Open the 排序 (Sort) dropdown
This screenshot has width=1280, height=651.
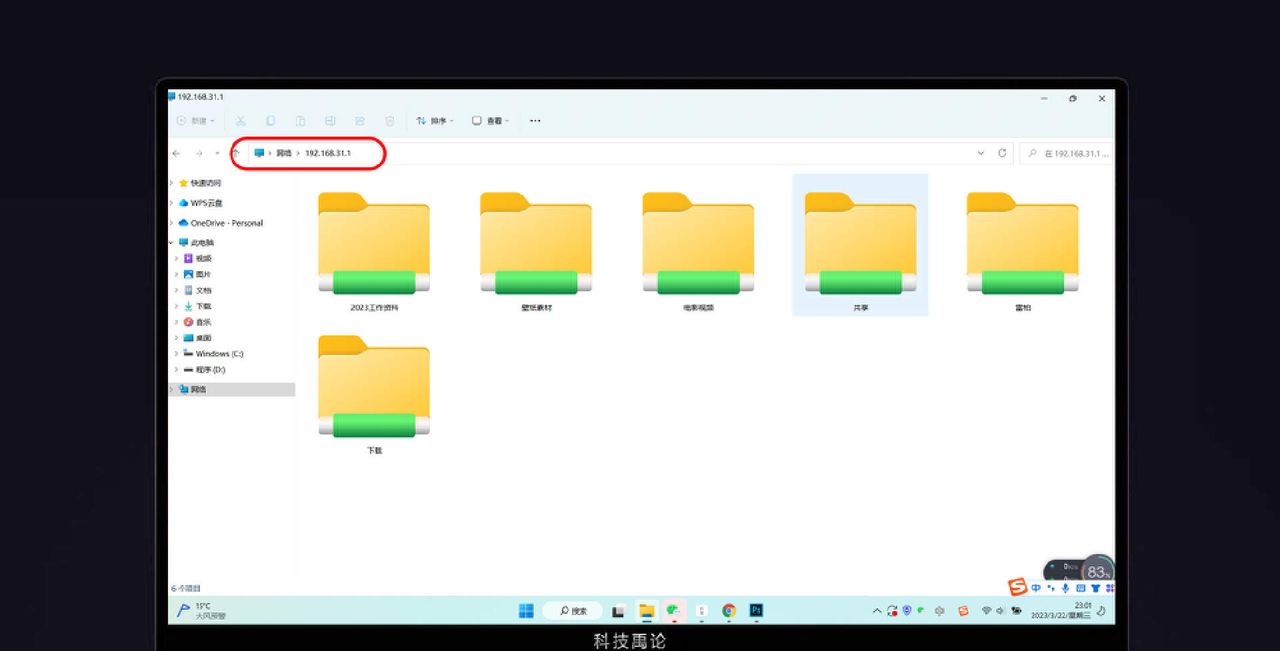(435, 121)
